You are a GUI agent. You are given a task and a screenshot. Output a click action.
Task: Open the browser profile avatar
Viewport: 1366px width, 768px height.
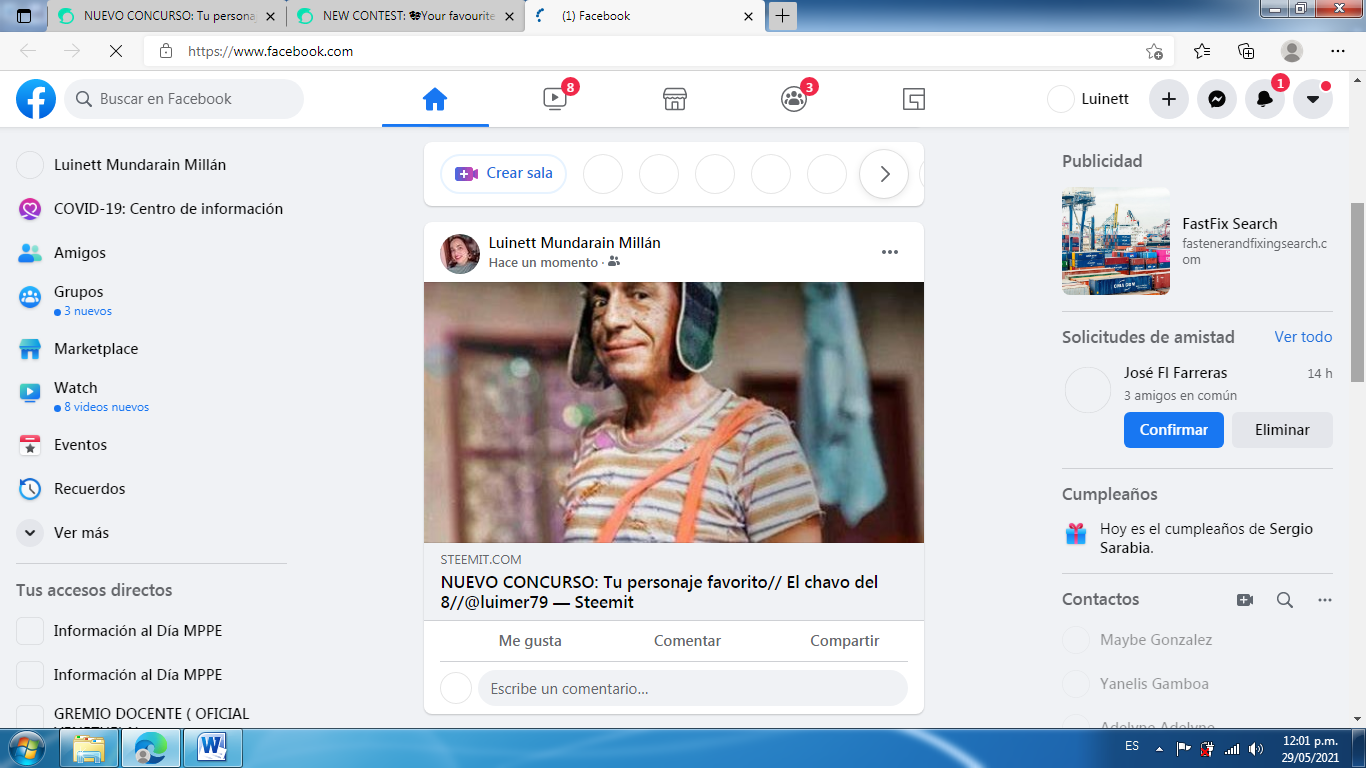(1292, 51)
